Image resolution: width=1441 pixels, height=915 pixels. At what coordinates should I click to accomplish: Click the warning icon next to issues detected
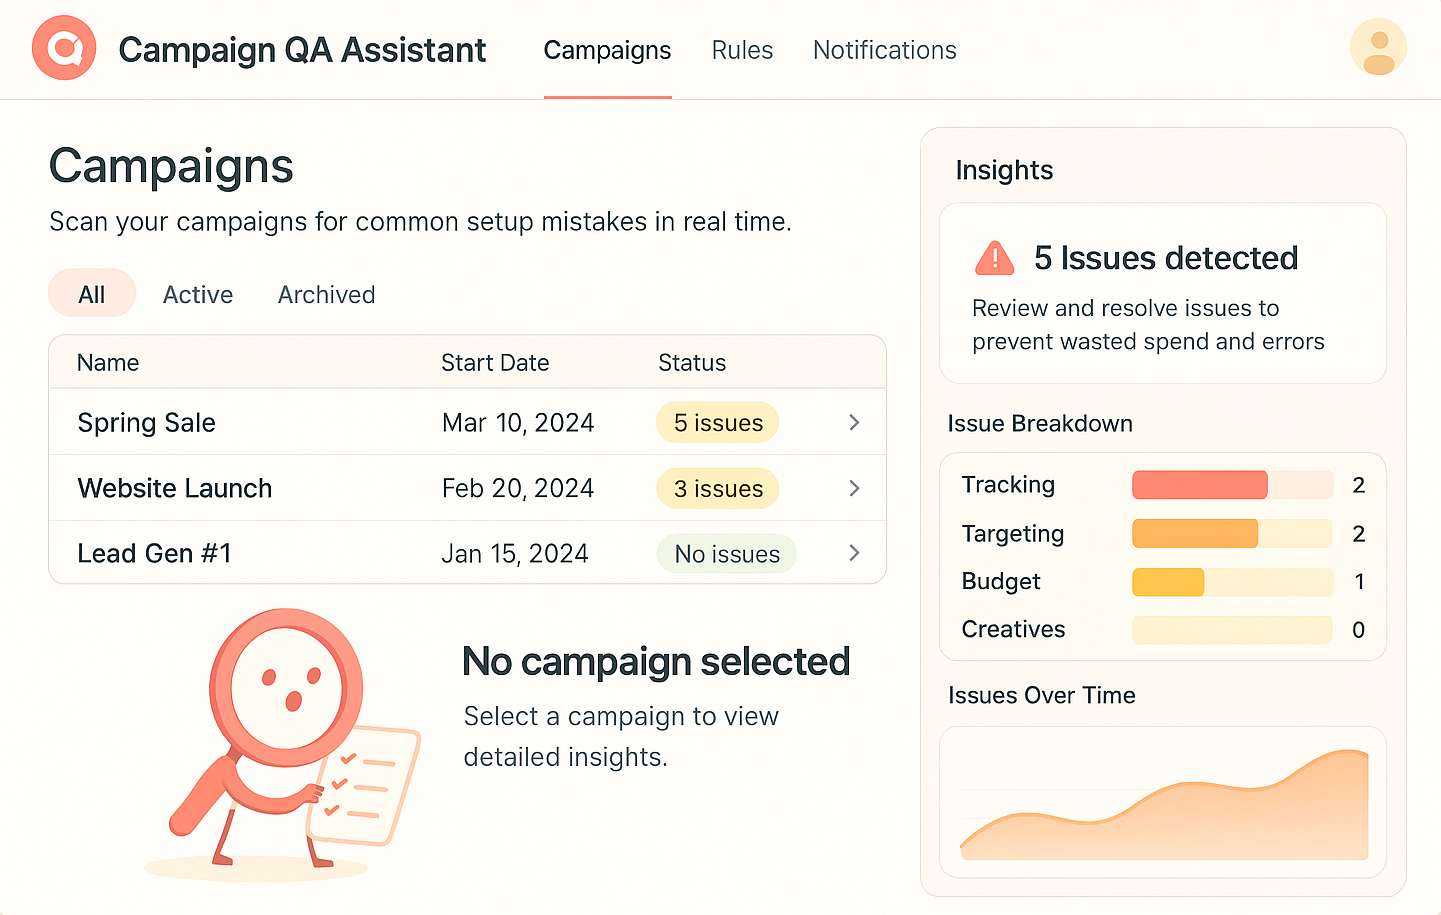994,257
